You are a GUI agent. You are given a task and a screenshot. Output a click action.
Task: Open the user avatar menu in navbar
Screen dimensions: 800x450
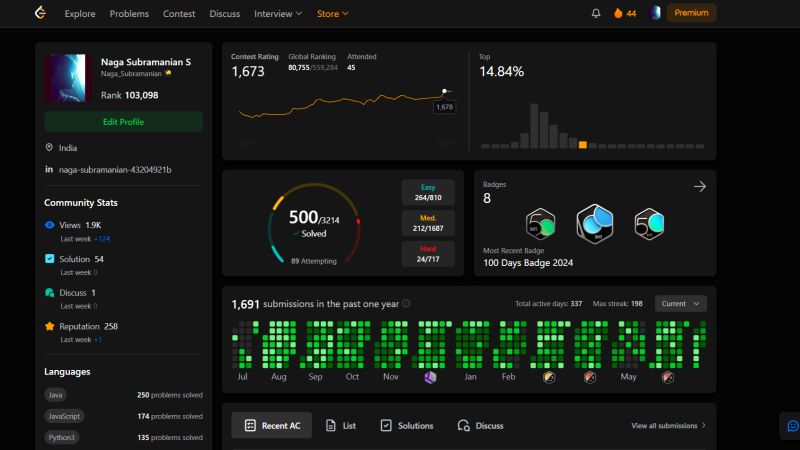click(x=656, y=13)
